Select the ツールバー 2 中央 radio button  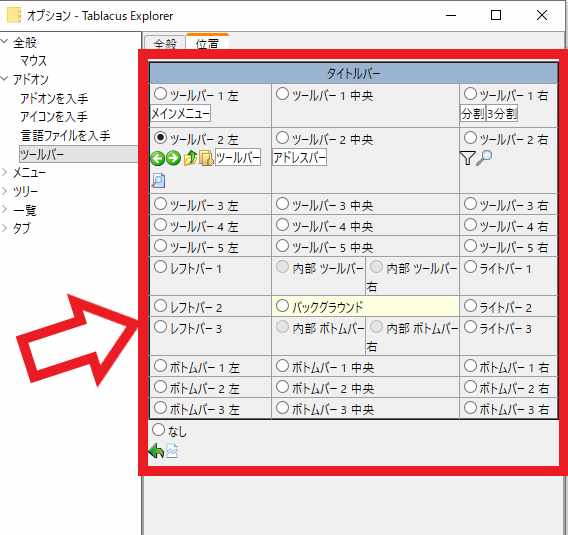[282, 138]
